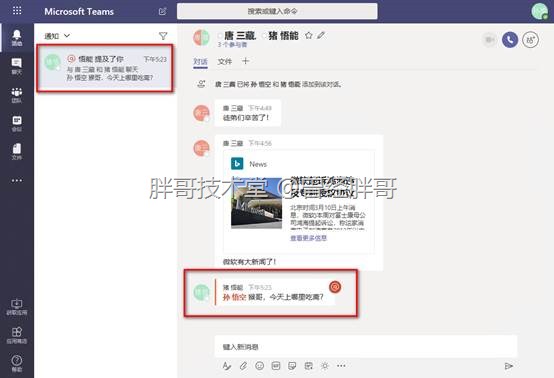Add a new tab with plus

(245, 61)
